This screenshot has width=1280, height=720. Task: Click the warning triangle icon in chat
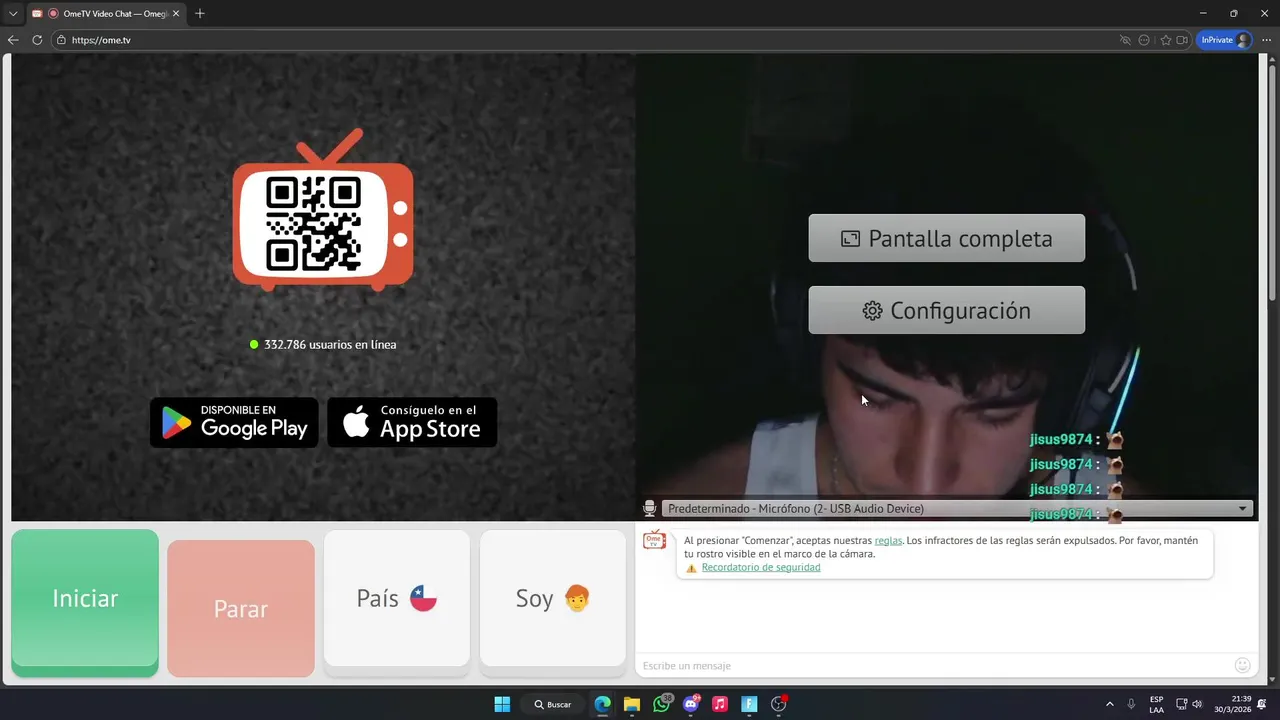[x=691, y=568]
